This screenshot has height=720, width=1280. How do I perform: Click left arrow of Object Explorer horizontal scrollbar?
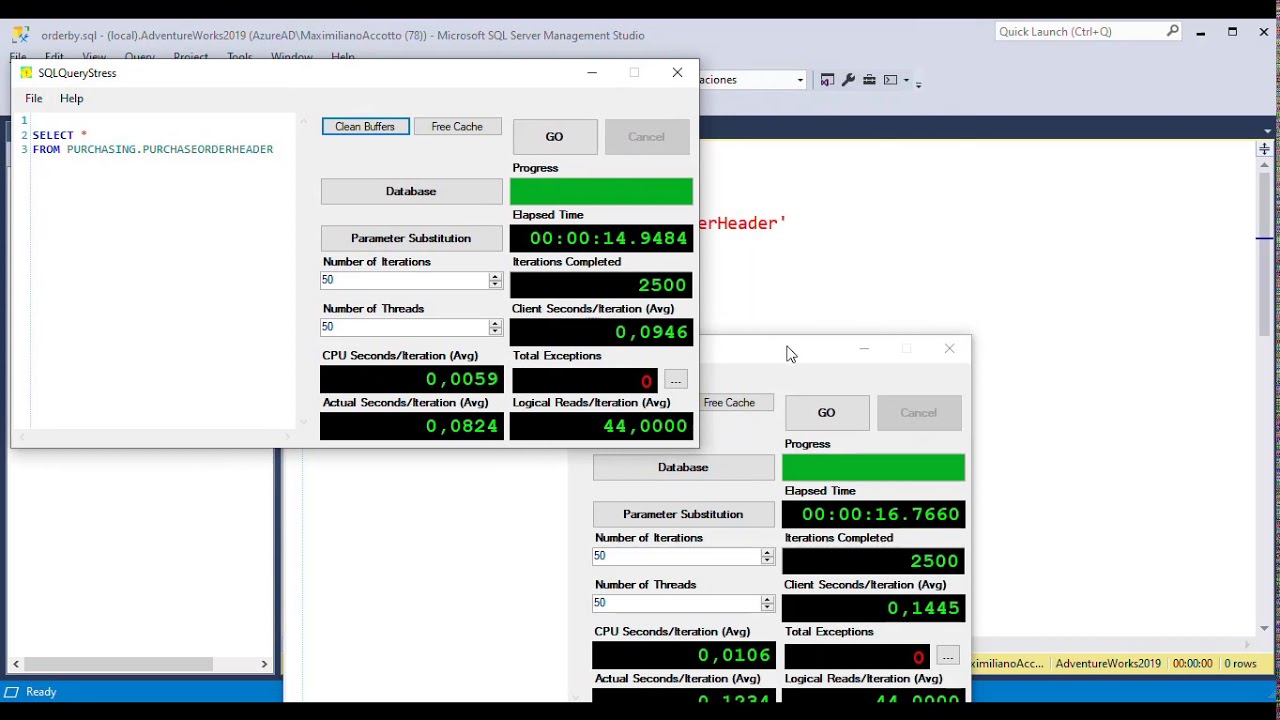[16, 664]
